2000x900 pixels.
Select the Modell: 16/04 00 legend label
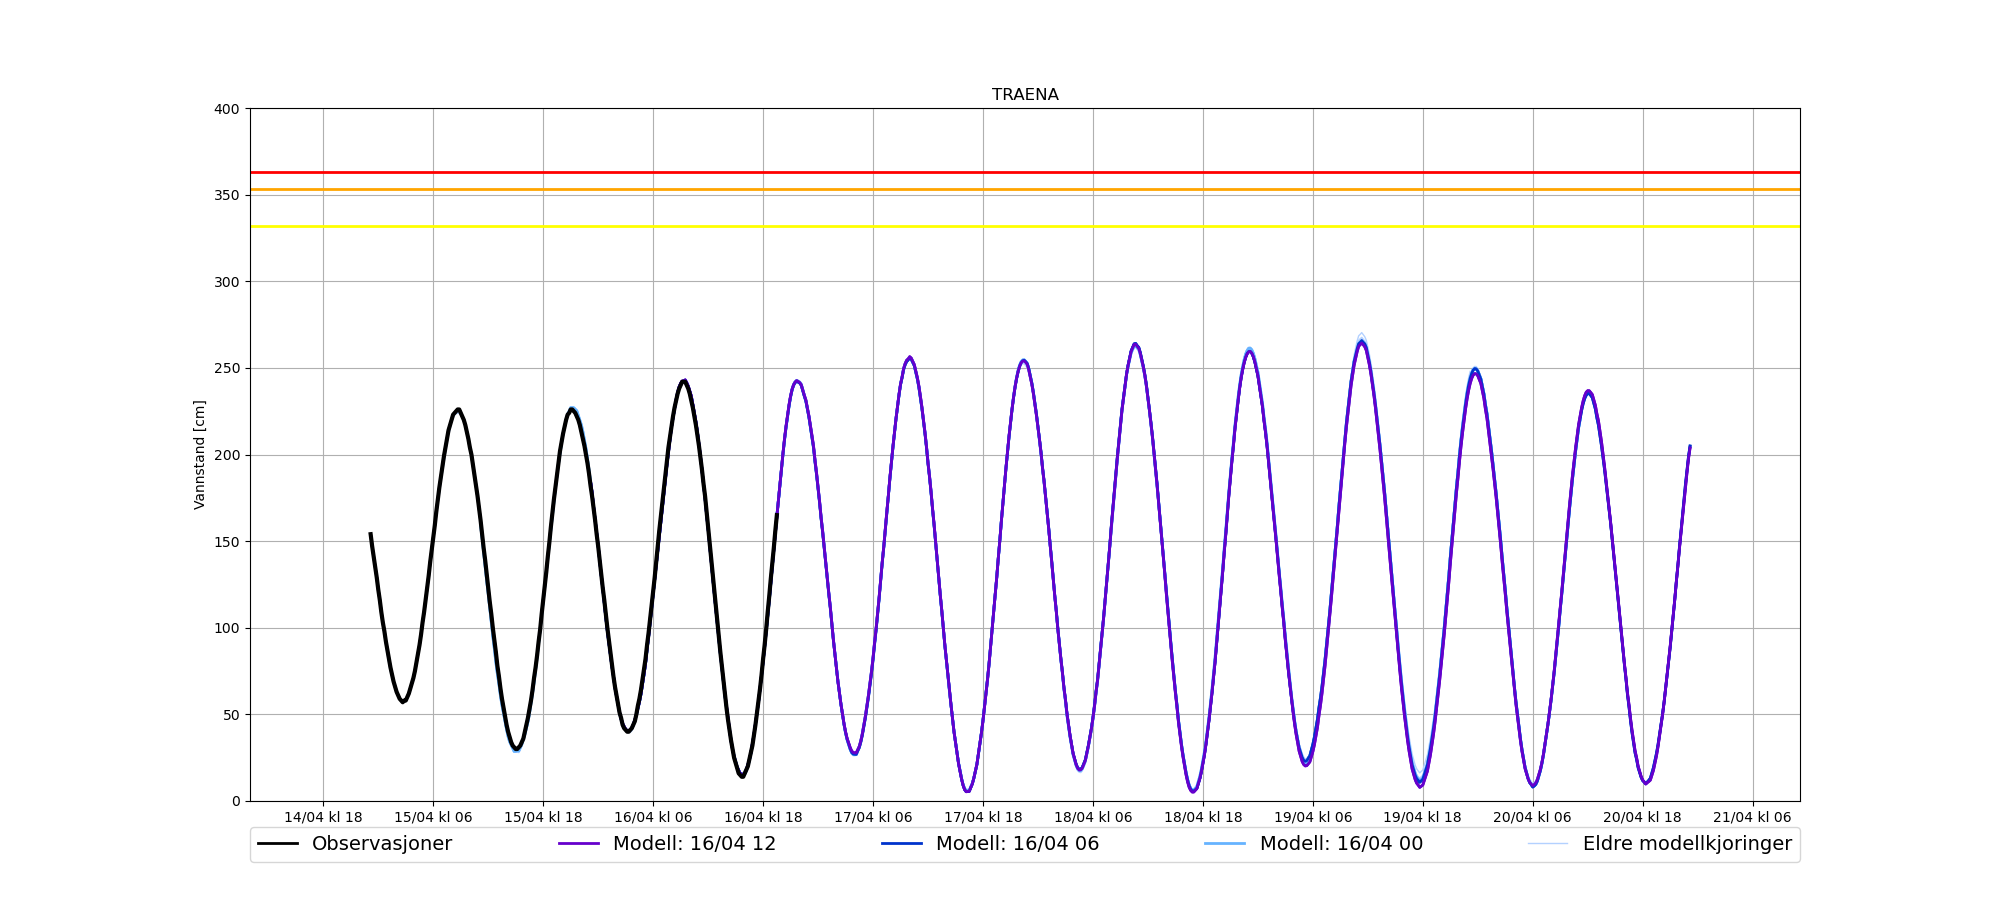point(1341,844)
